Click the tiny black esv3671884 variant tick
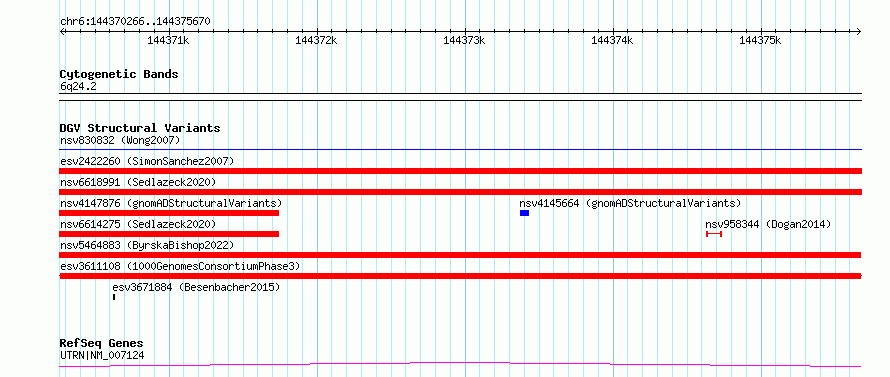 [x=114, y=297]
